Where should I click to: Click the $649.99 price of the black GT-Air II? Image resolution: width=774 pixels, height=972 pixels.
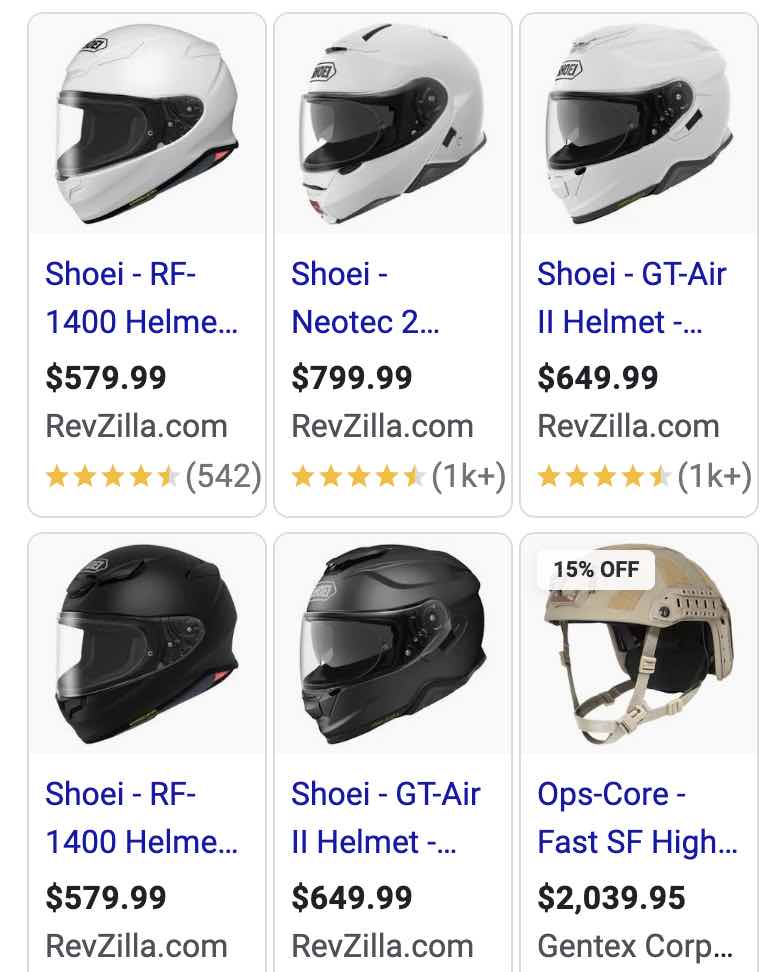[x=352, y=898]
